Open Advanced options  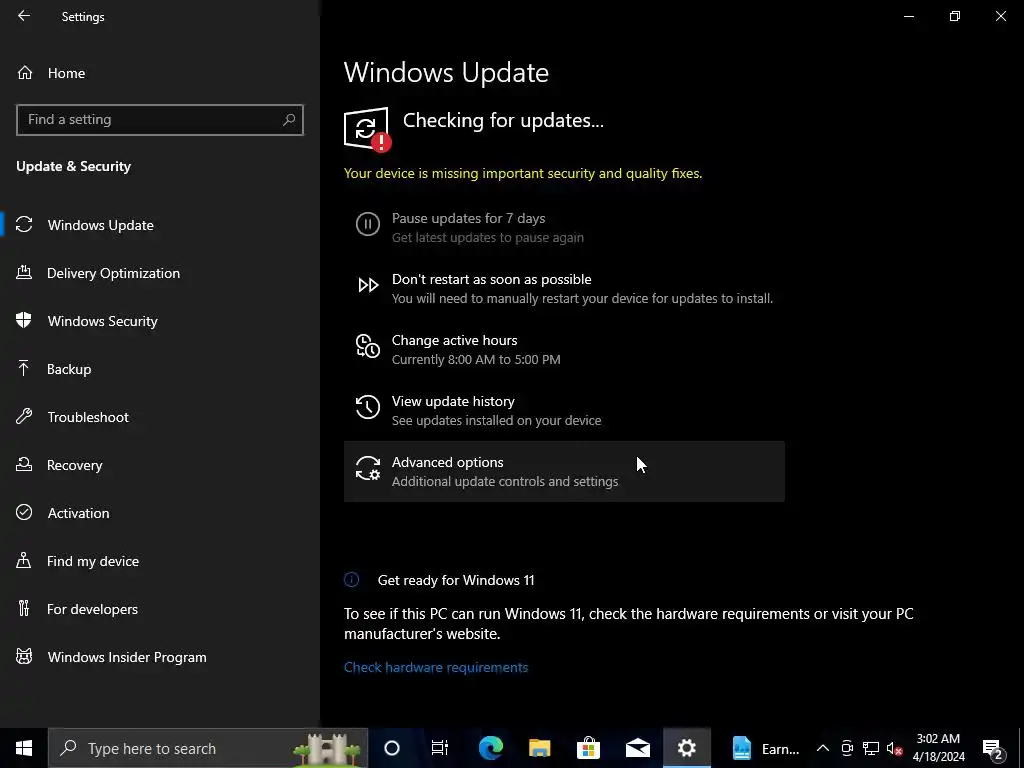pos(564,472)
